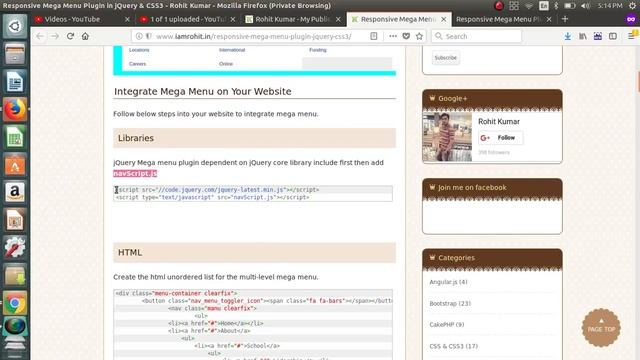This screenshot has height=360, width=640.
Task: Click the address bar URL field
Action: (x=253, y=36)
